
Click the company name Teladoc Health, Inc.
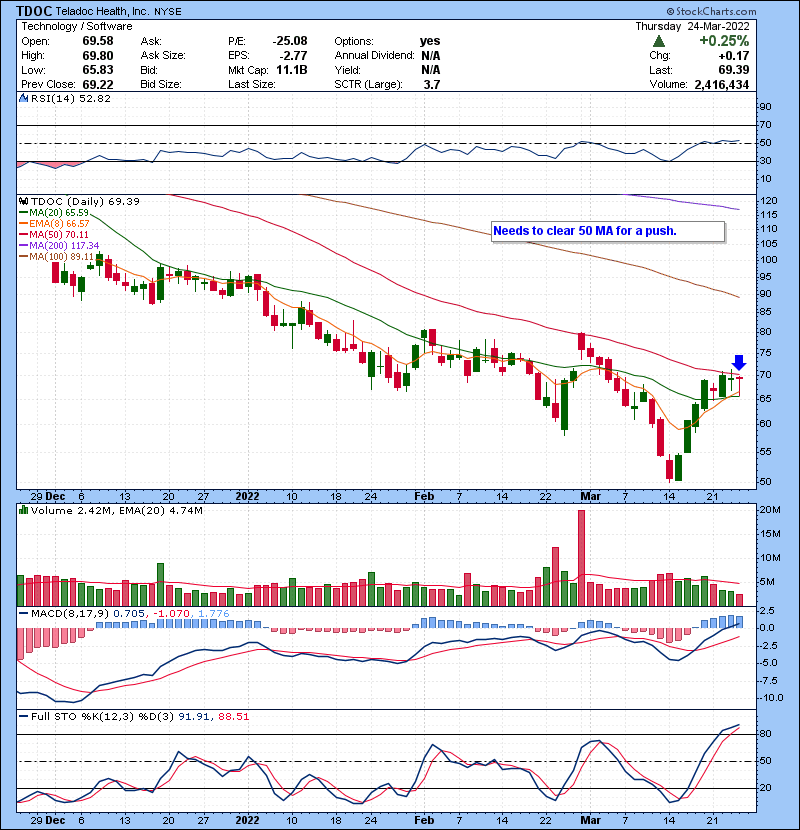(x=102, y=11)
